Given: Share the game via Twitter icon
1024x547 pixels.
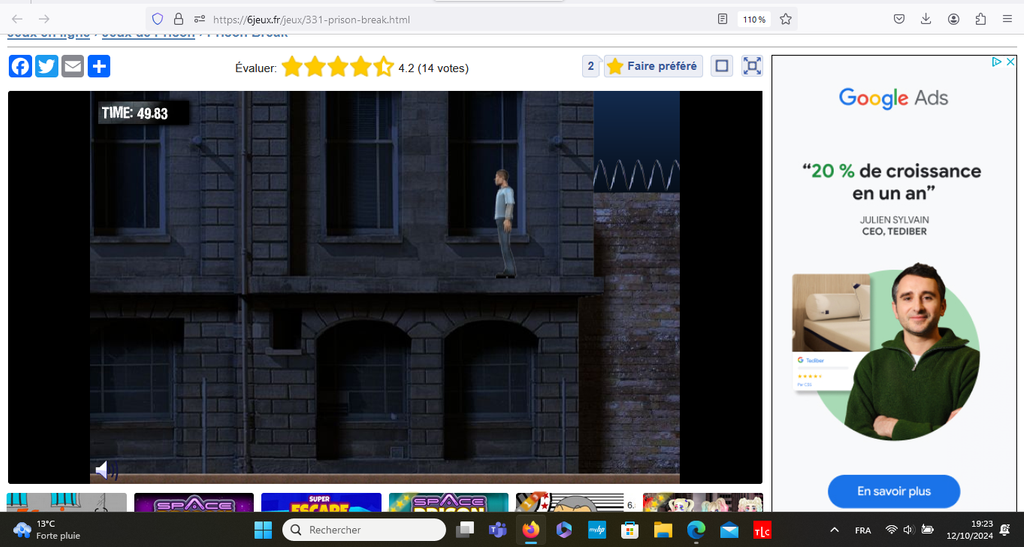Looking at the screenshot, I should [46, 67].
